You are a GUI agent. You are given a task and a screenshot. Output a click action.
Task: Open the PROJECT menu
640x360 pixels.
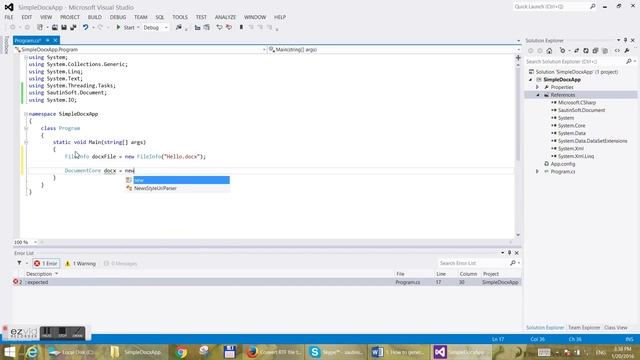pos(70,17)
